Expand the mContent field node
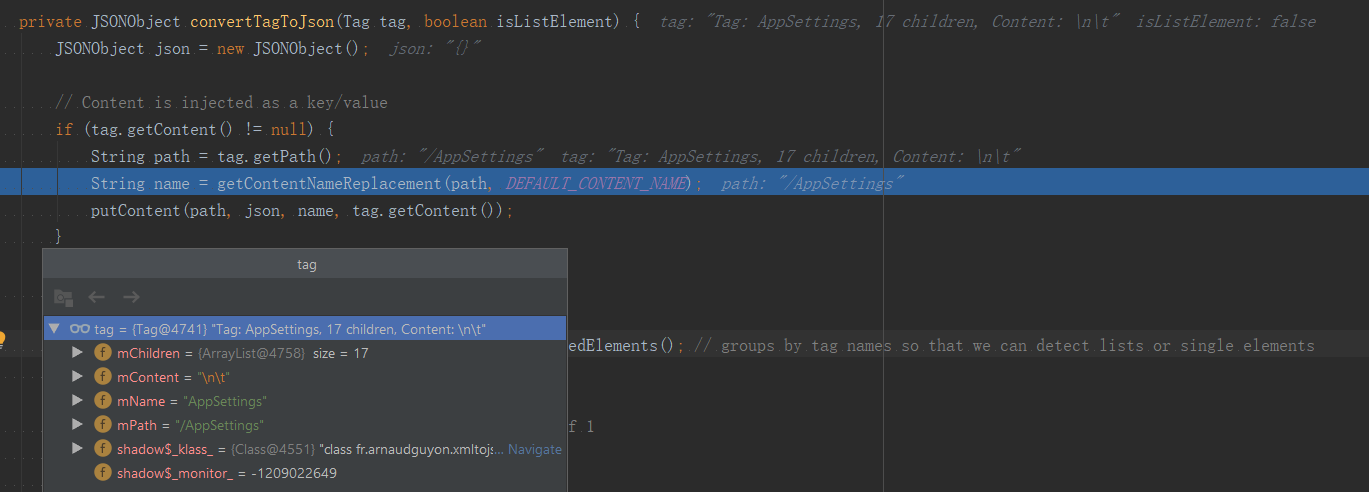This screenshot has width=1369, height=492. point(78,377)
